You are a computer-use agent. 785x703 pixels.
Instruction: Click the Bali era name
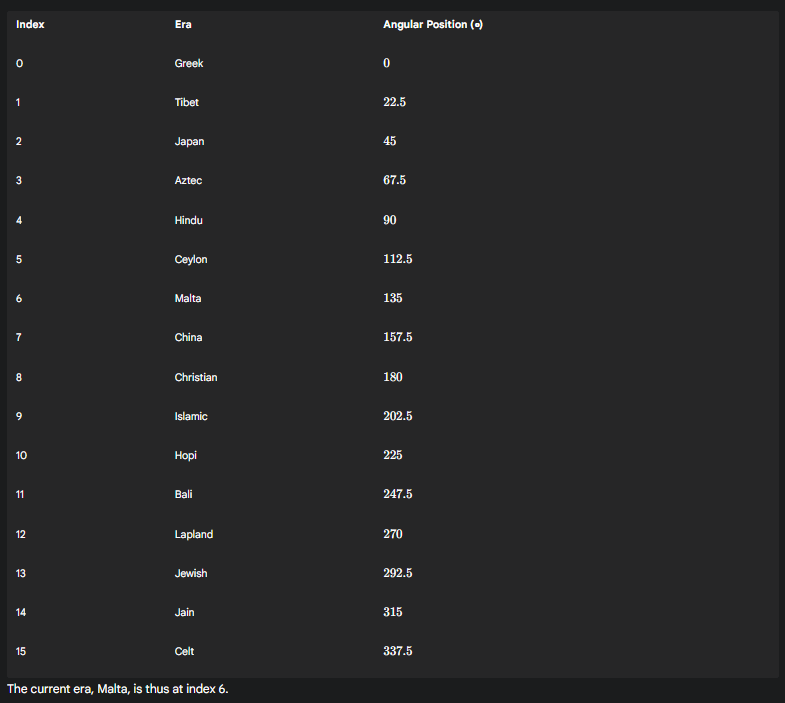point(183,495)
